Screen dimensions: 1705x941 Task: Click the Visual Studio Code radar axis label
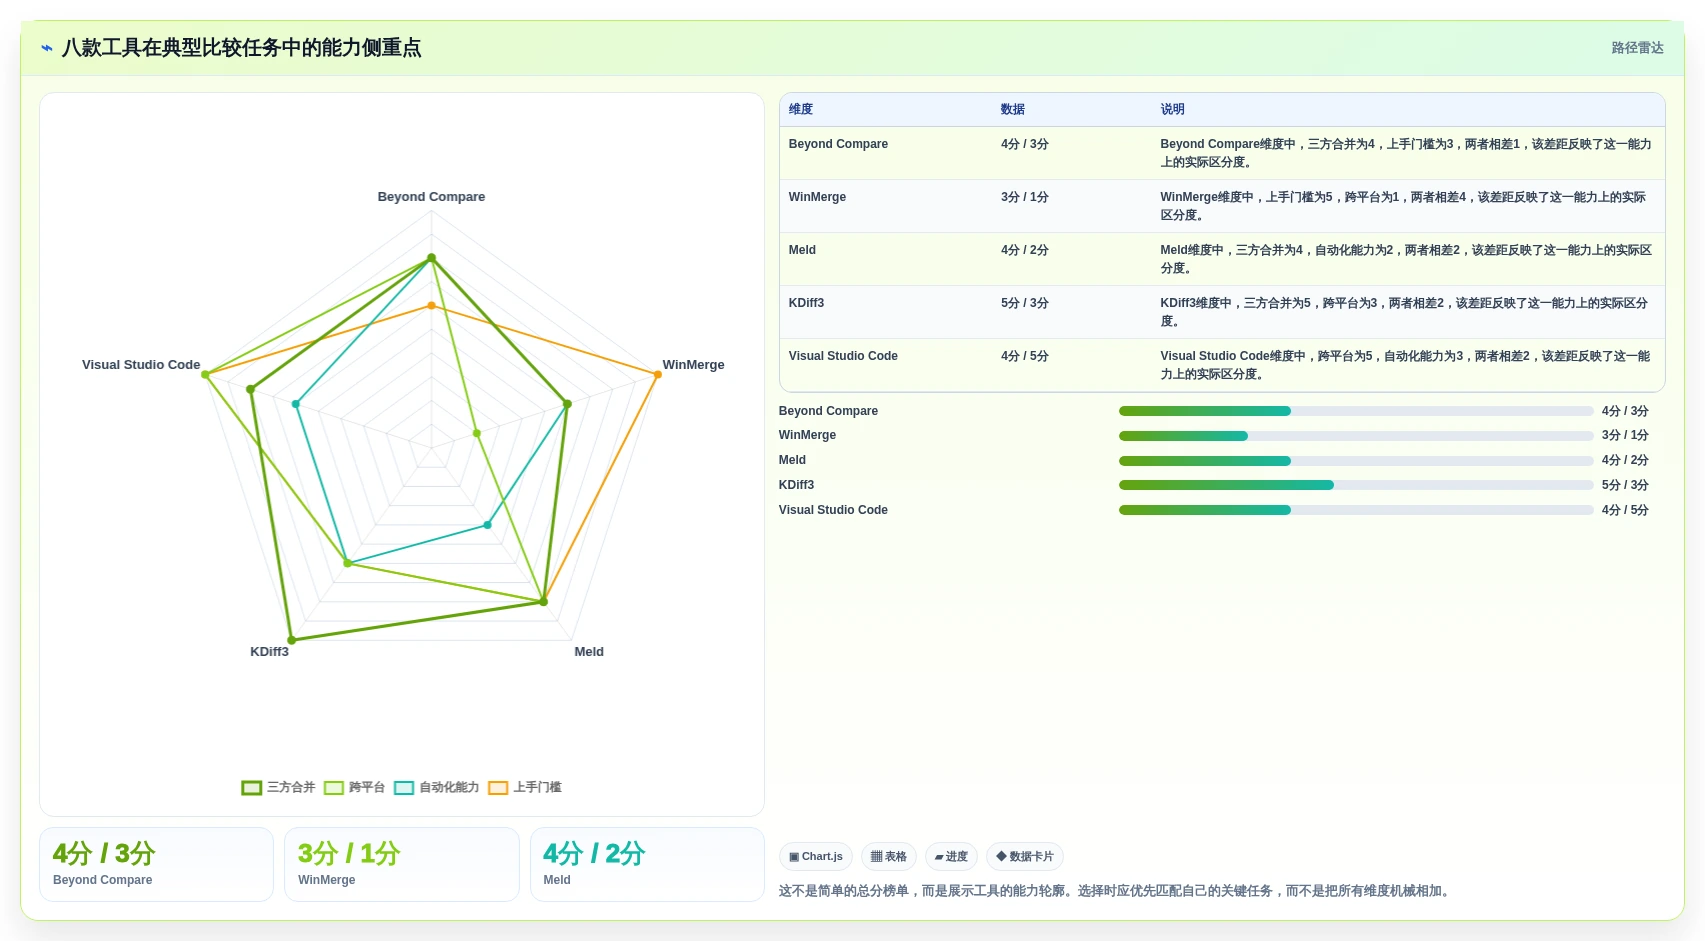pos(141,365)
